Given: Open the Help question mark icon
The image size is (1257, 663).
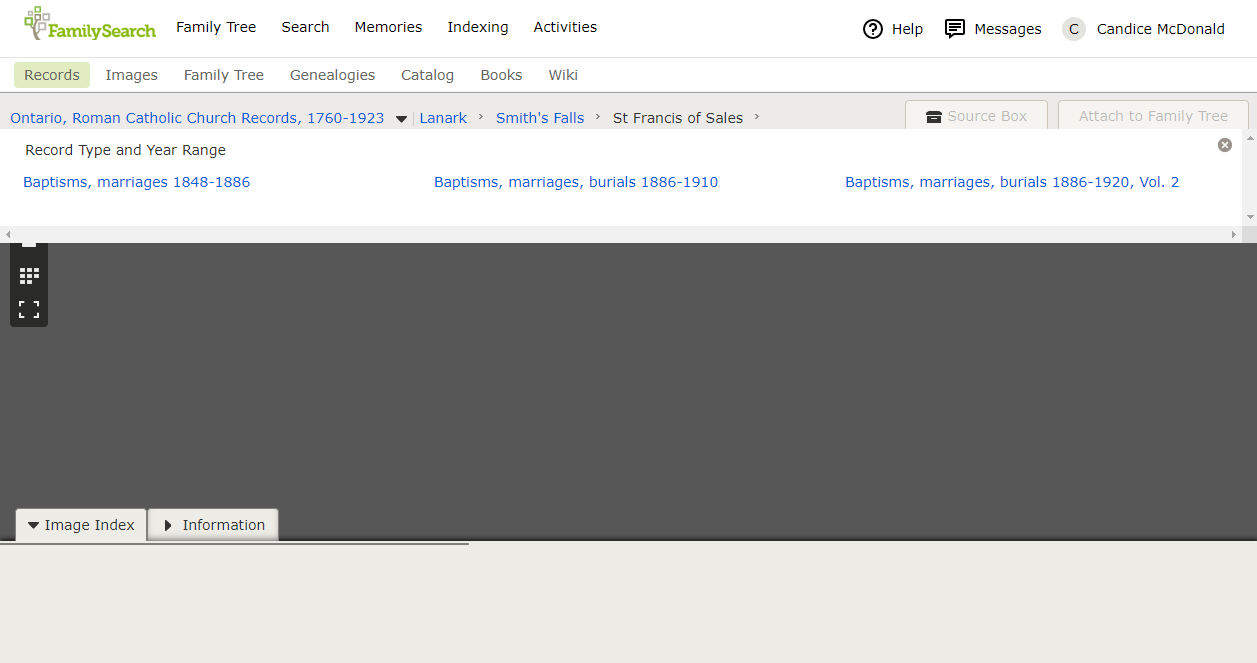Looking at the screenshot, I should coord(873,29).
